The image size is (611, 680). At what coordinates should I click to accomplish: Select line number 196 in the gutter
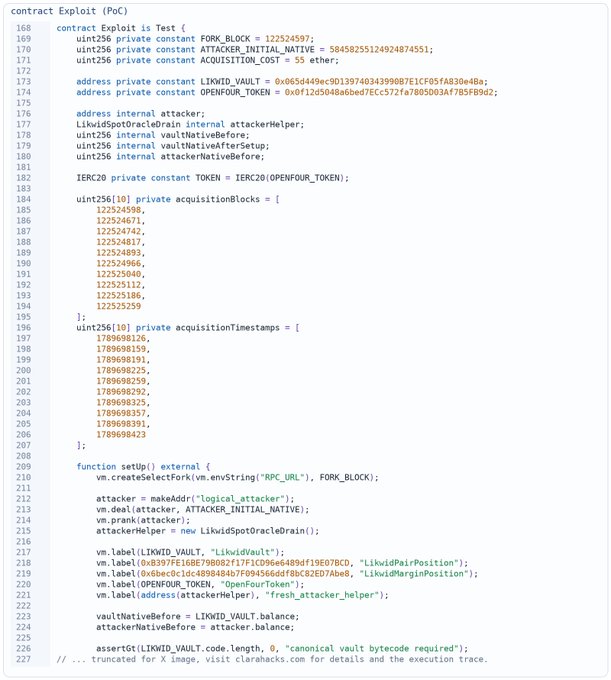pyautogui.click(x=23, y=328)
